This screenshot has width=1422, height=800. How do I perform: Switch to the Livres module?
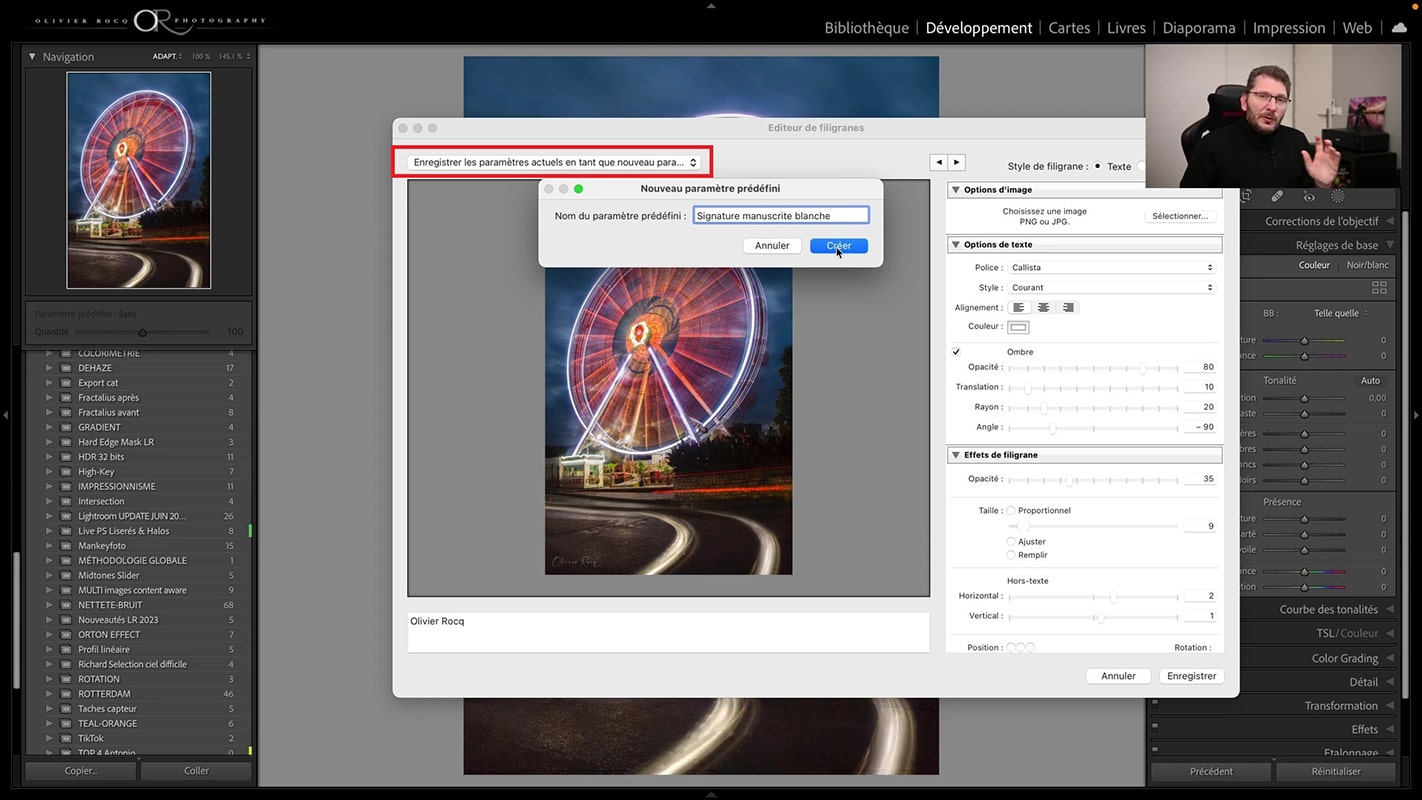point(1126,28)
